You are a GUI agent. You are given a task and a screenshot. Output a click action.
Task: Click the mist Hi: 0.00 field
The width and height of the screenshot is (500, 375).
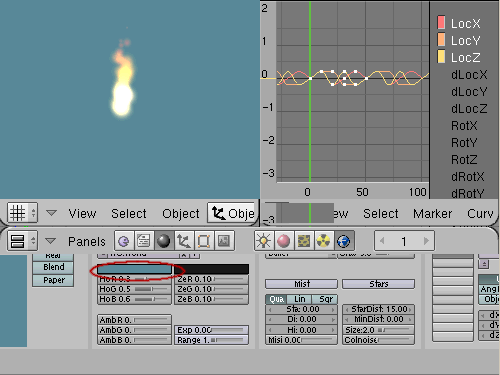coord(301,330)
